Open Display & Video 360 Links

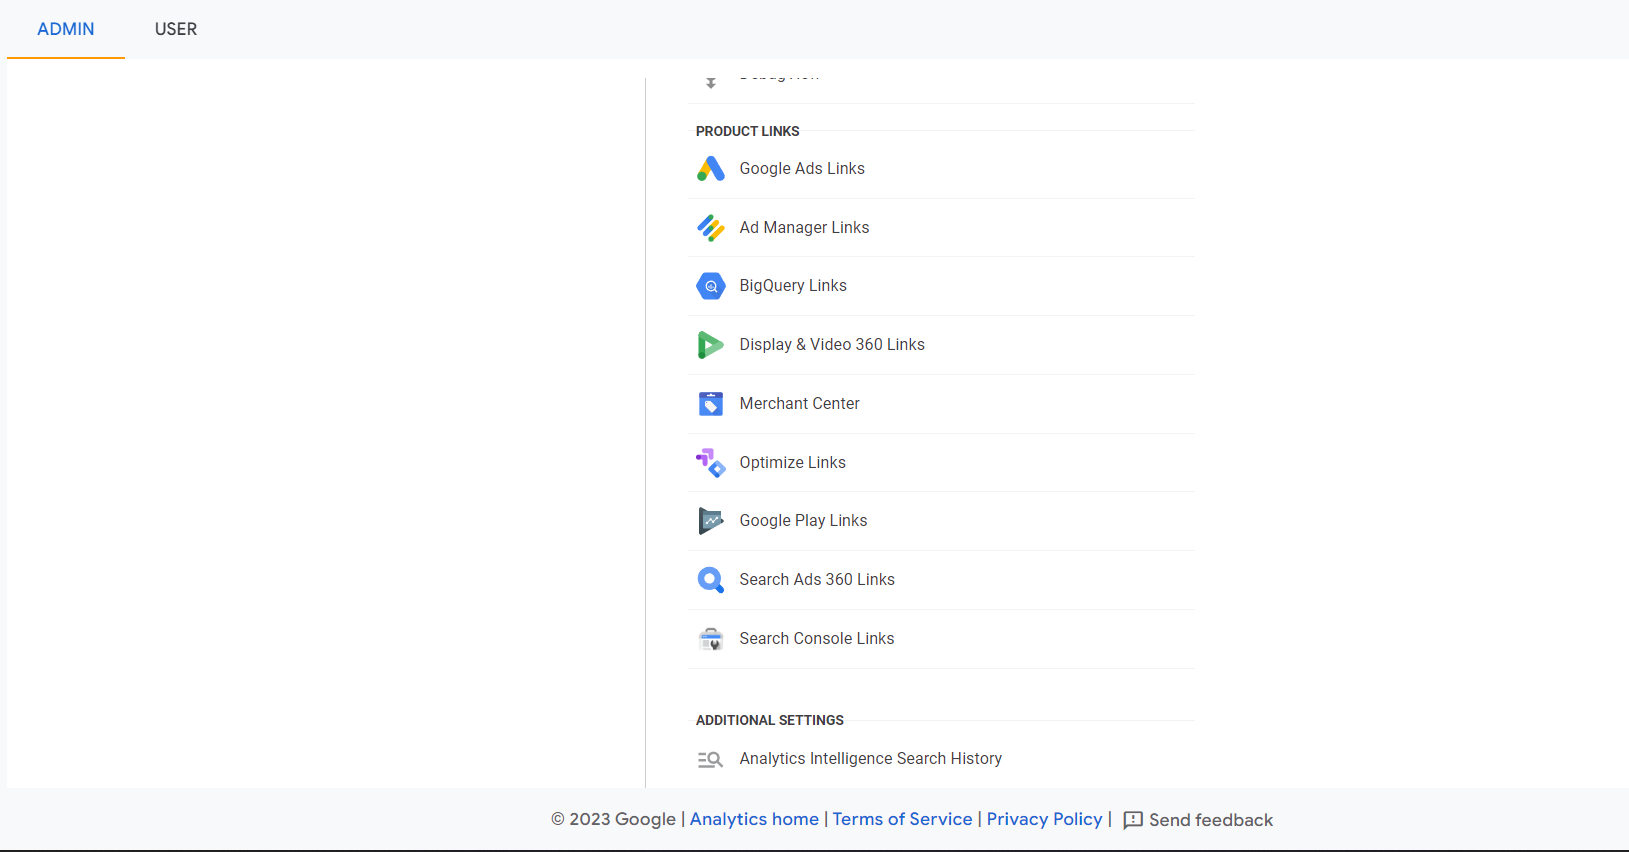tap(942, 345)
